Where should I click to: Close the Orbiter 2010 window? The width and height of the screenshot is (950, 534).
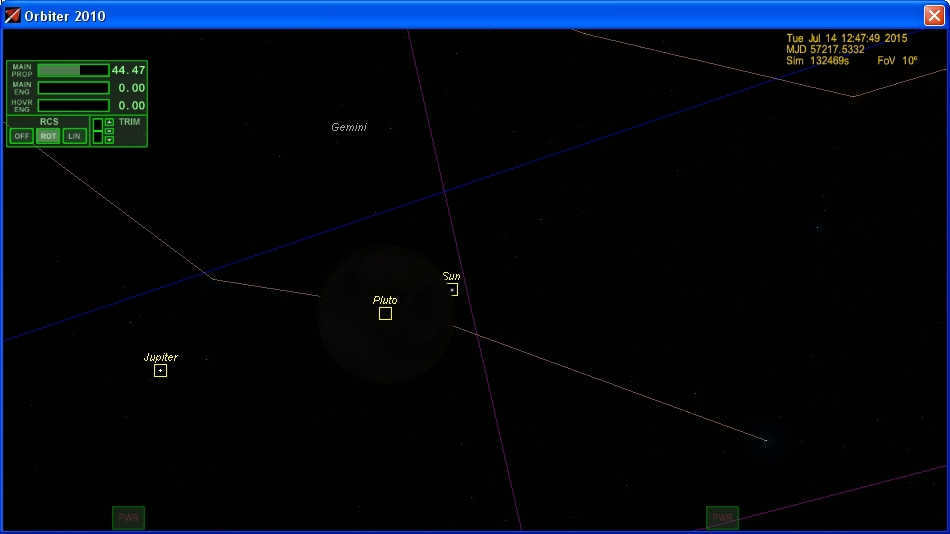(934, 15)
